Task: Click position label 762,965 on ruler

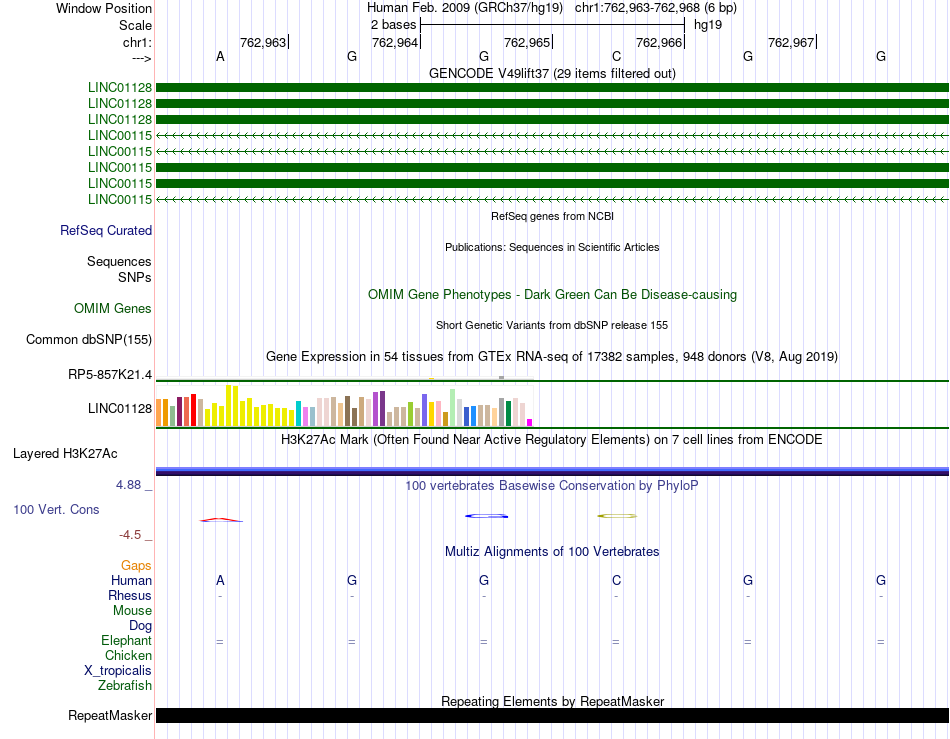Action: click(x=527, y=42)
